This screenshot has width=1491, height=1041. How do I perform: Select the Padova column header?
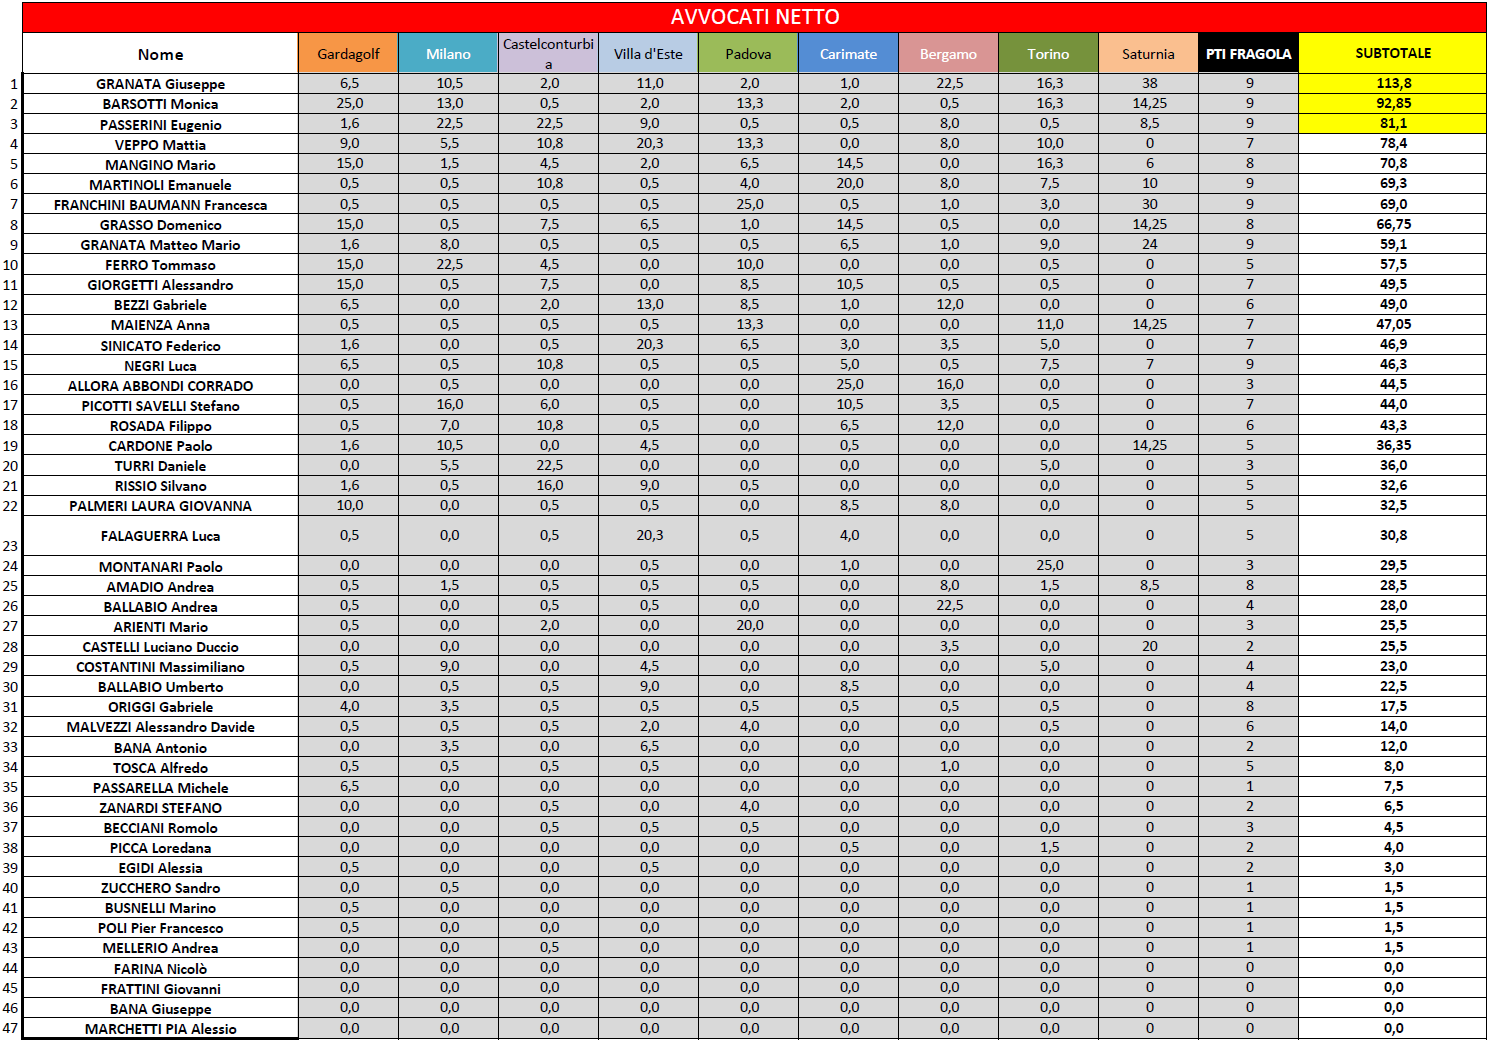click(748, 54)
